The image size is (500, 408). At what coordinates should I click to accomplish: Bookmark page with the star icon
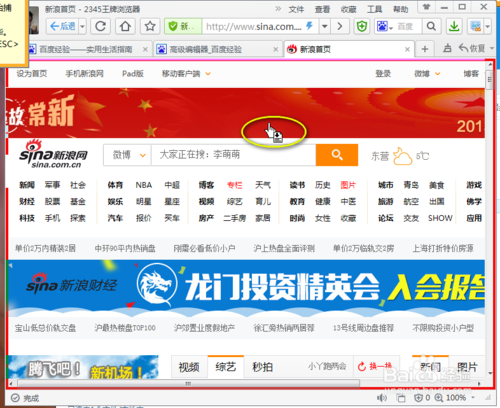pos(150,26)
